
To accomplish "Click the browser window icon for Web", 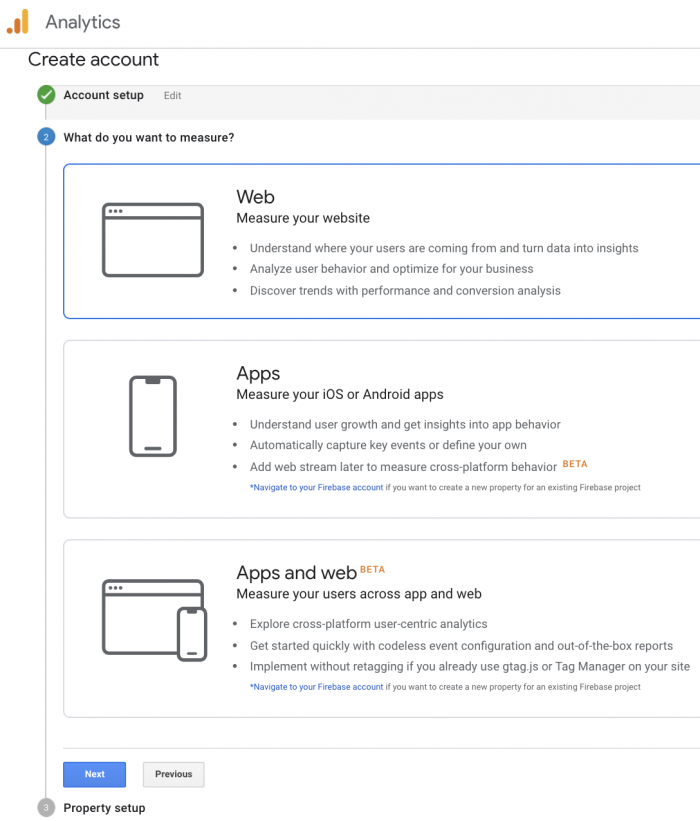I will pyautogui.click(x=152, y=240).
